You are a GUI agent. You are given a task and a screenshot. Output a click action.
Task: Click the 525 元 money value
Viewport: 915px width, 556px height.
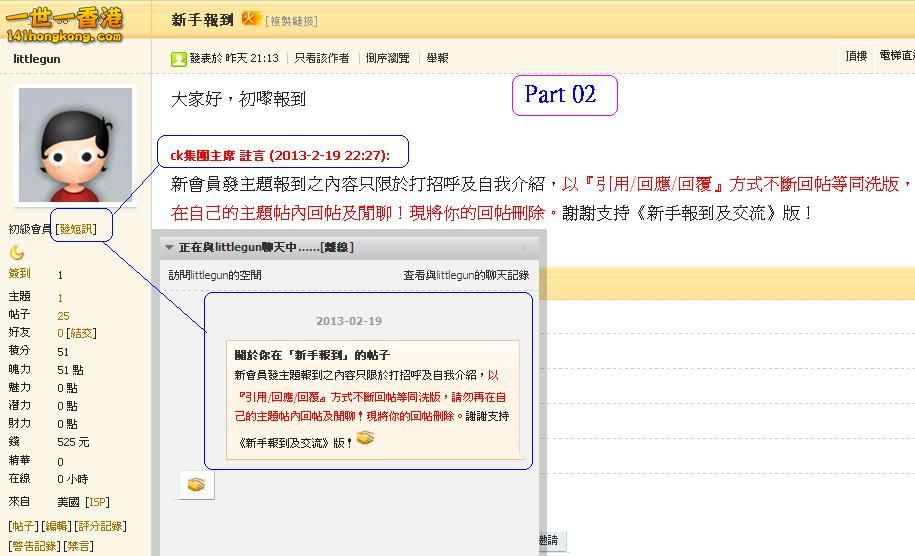[73, 442]
